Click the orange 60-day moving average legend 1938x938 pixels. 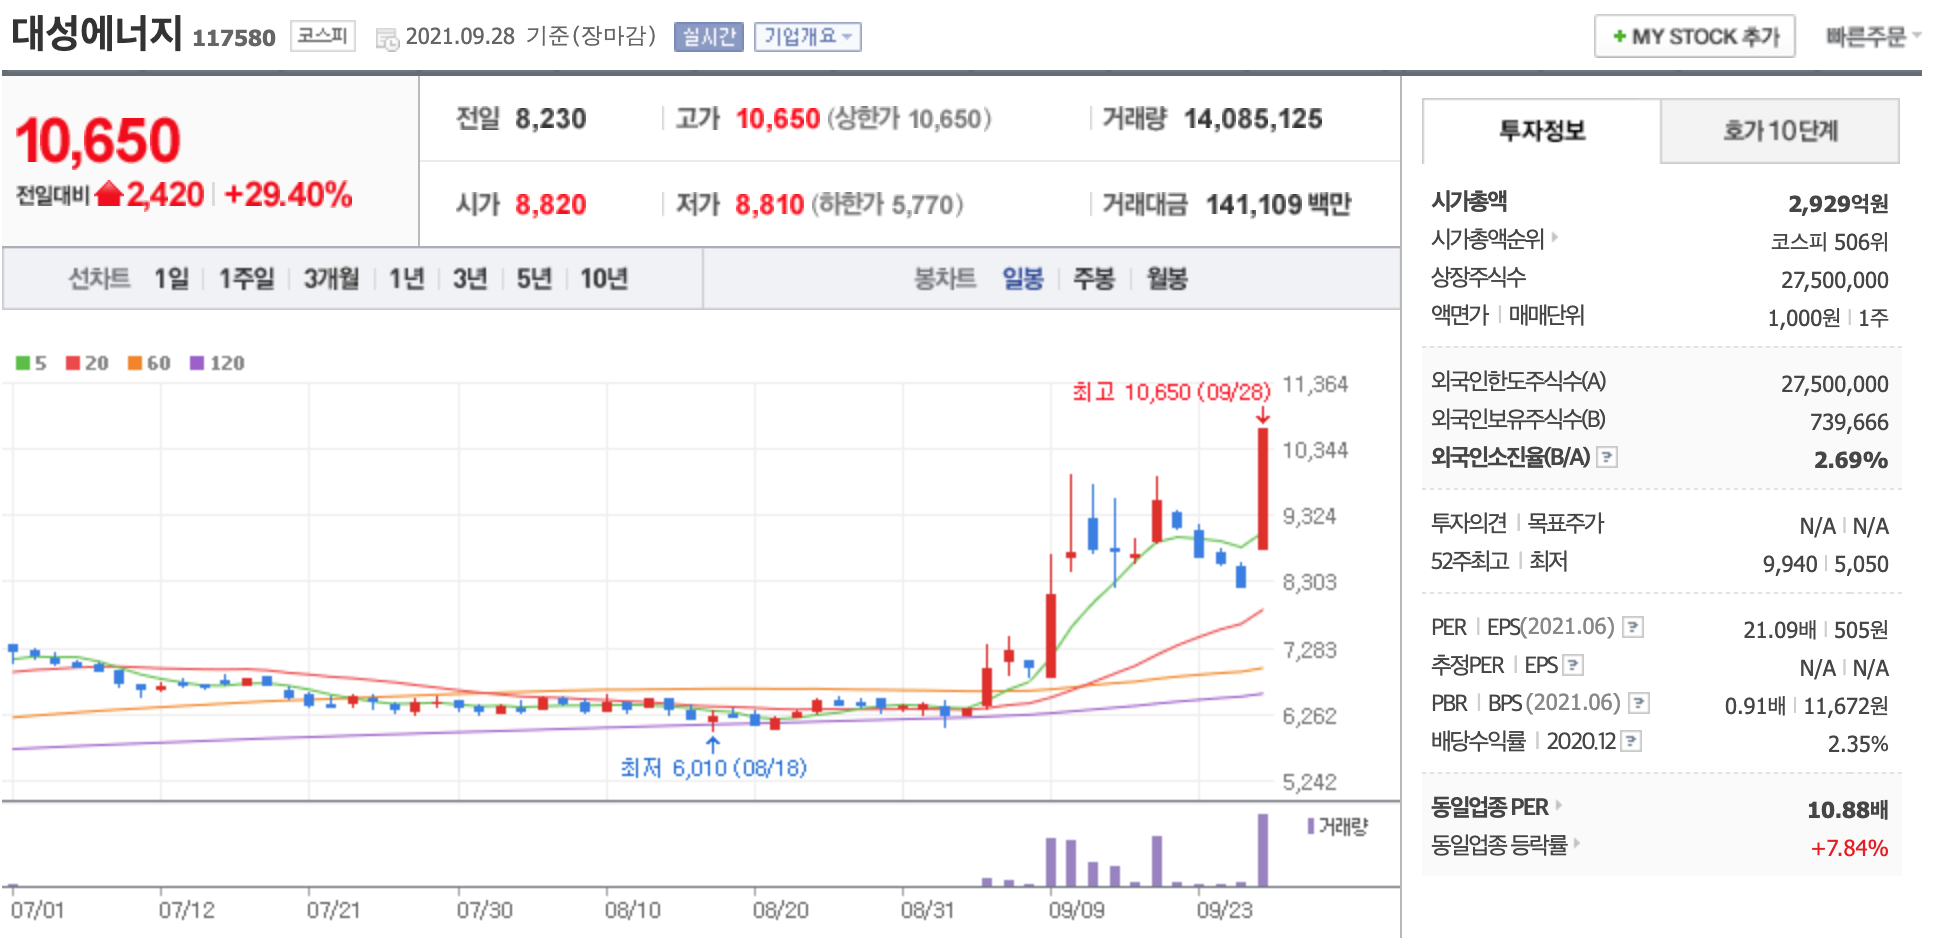coord(149,363)
